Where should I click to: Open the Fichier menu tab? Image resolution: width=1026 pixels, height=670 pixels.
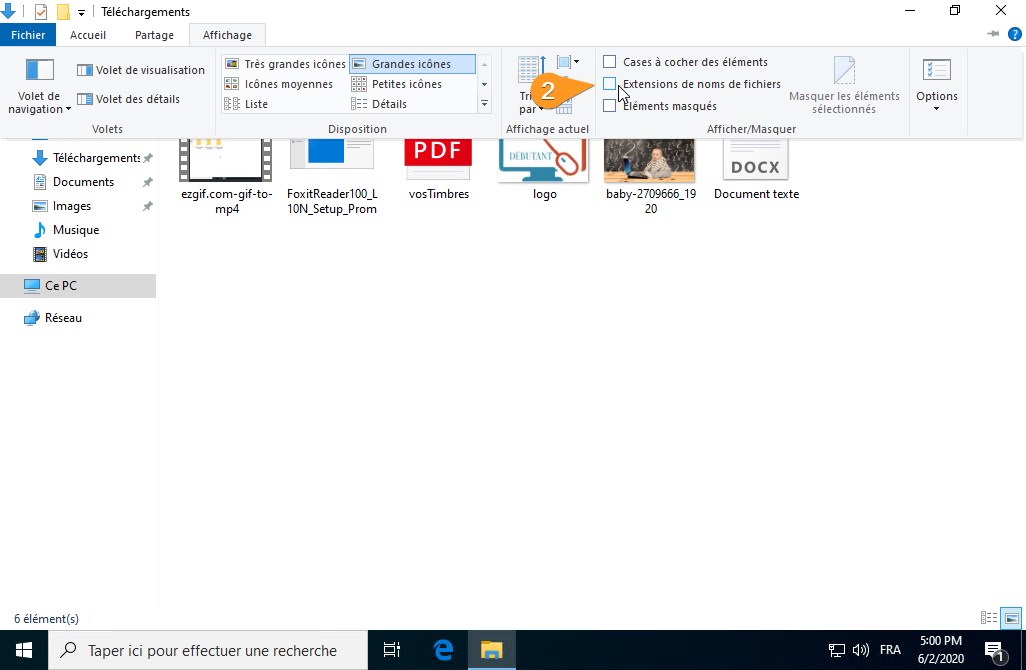[28, 35]
